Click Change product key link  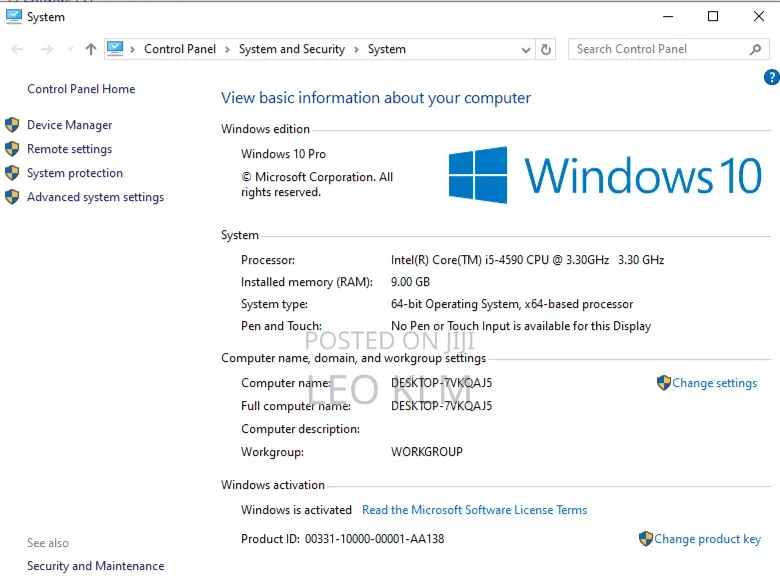(707, 539)
